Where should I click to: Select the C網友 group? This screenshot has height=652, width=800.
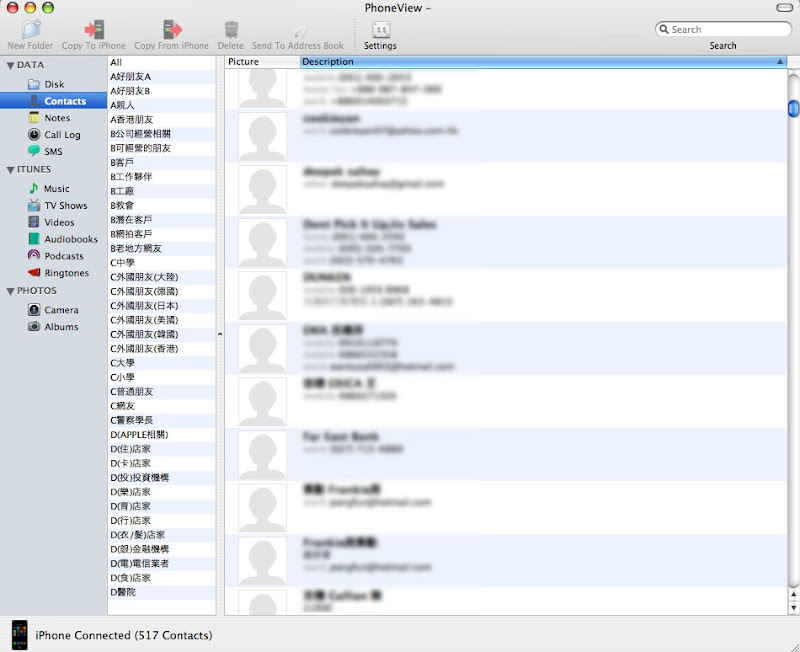click(162, 406)
